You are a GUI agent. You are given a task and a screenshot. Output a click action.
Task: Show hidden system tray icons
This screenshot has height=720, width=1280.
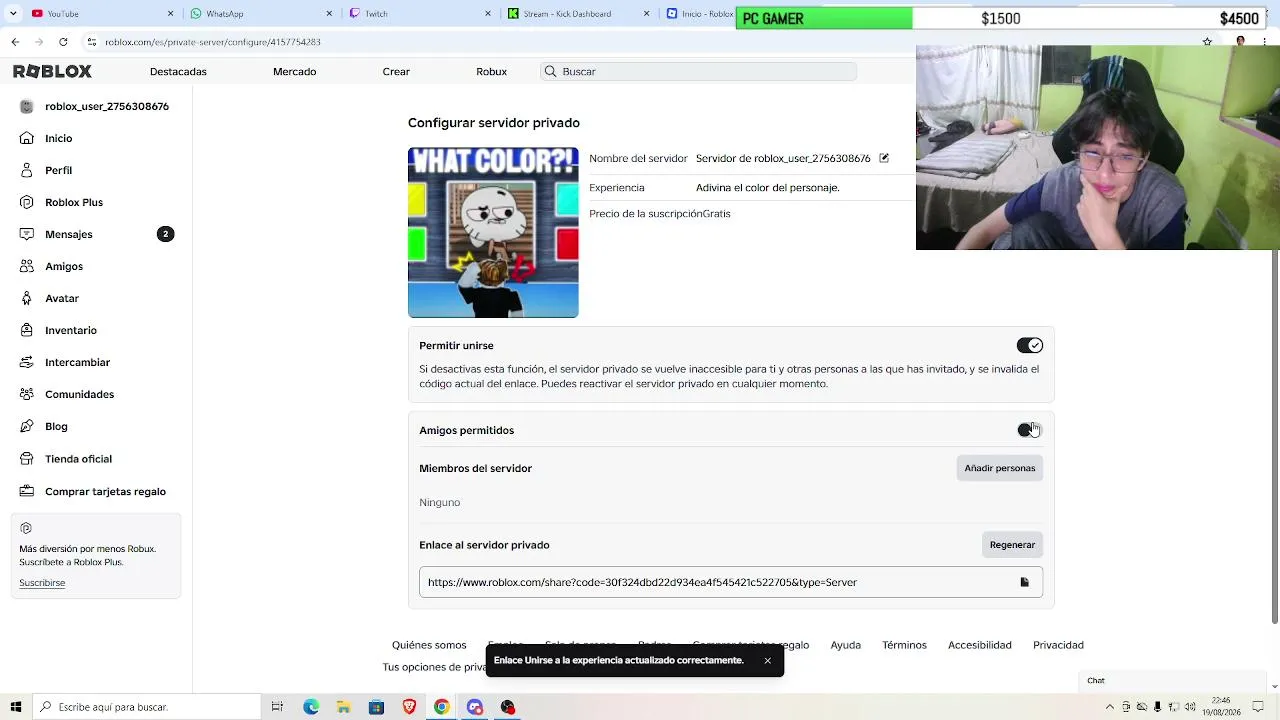(1109, 707)
